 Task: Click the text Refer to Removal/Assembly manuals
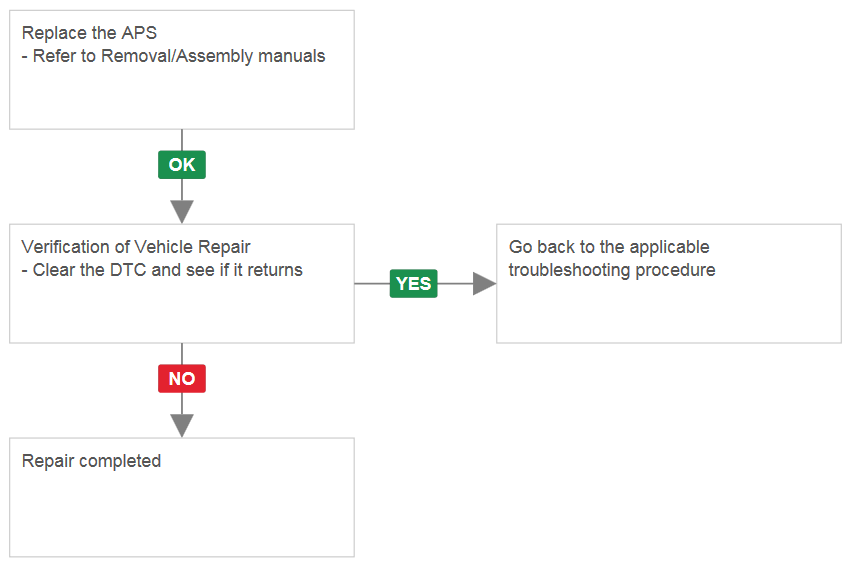[179, 56]
